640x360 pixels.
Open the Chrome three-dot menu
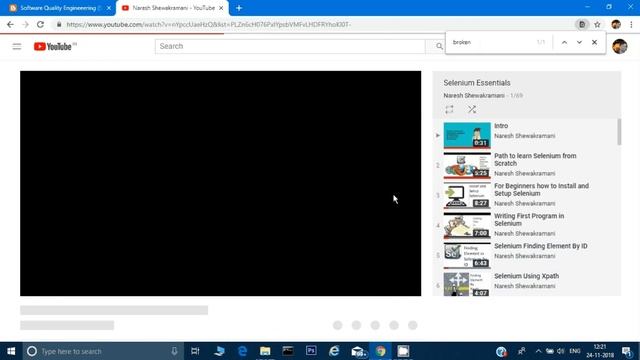pyautogui.click(x=631, y=24)
